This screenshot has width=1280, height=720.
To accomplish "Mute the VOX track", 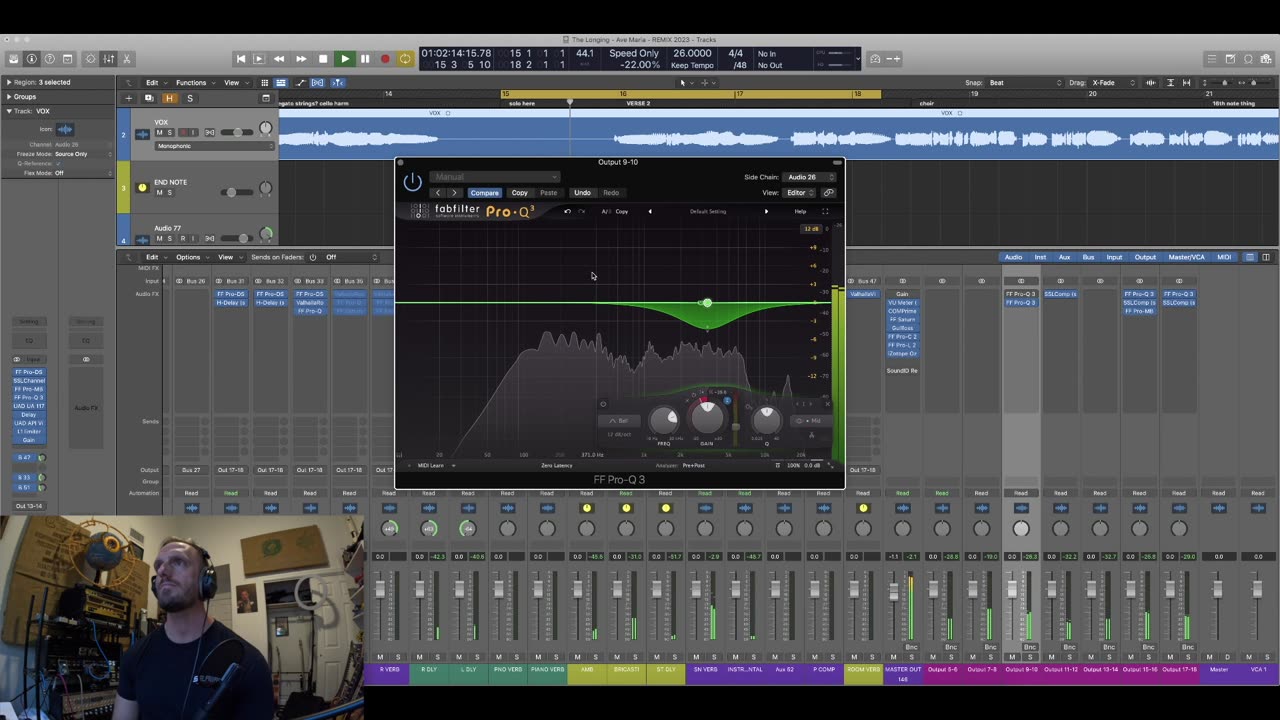I will 159,133.
